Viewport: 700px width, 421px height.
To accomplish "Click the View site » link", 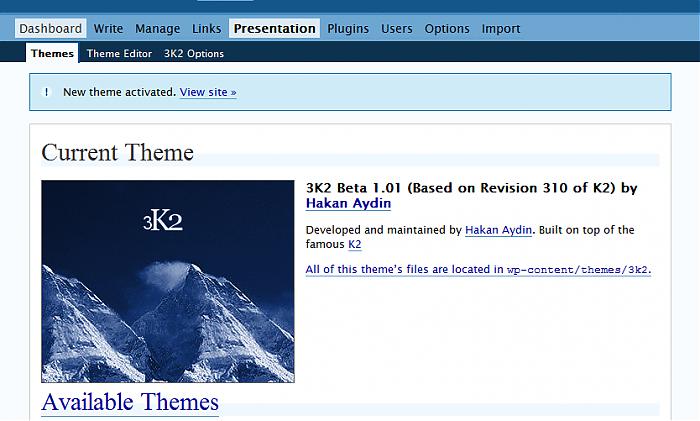I will [208, 92].
